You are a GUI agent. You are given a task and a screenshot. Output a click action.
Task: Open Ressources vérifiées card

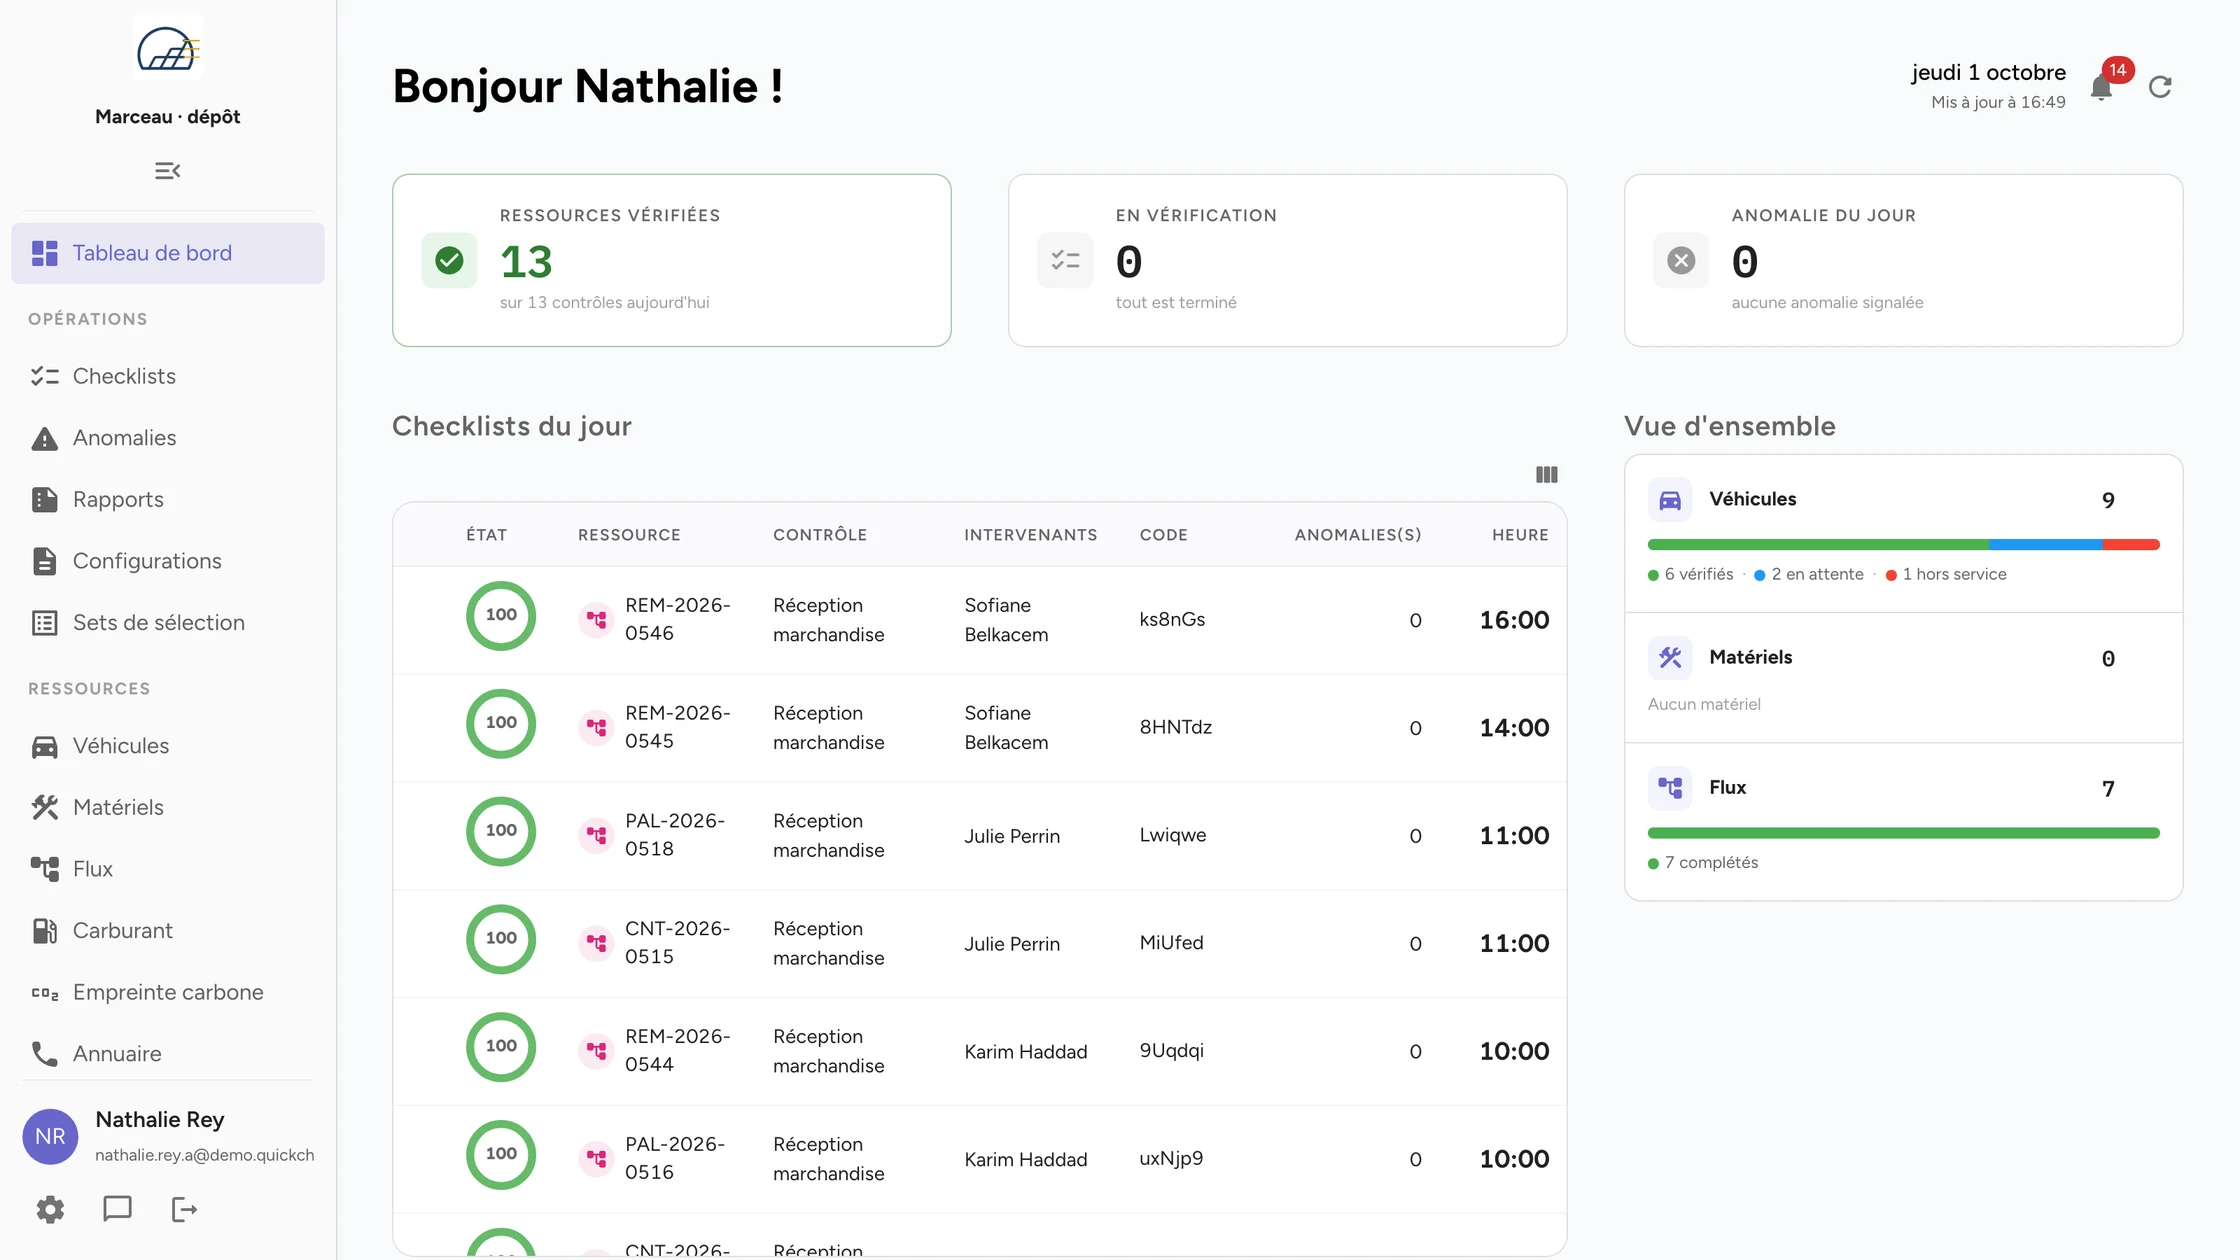(672, 261)
